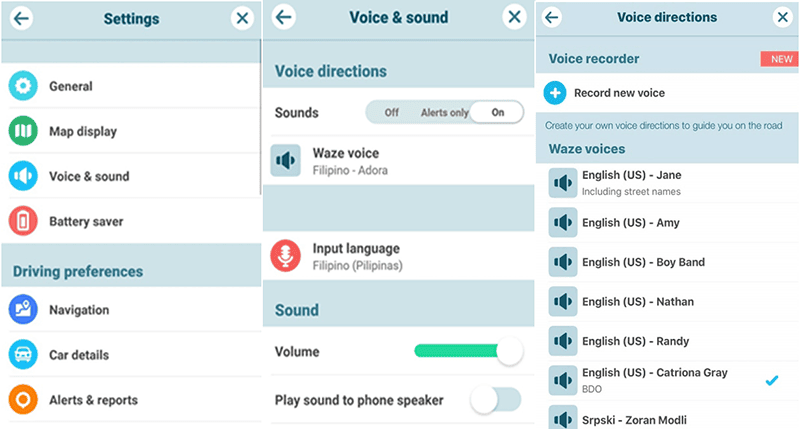Open Voice & sound menu item
Image resolution: width=800 pixels, height=429 pixels.
click(131, 176)
